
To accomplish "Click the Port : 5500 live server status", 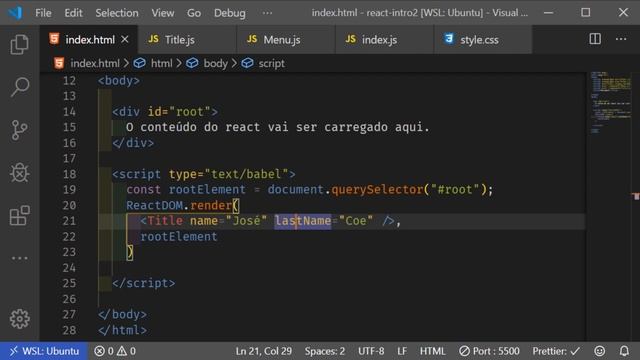I will point(489,351).
